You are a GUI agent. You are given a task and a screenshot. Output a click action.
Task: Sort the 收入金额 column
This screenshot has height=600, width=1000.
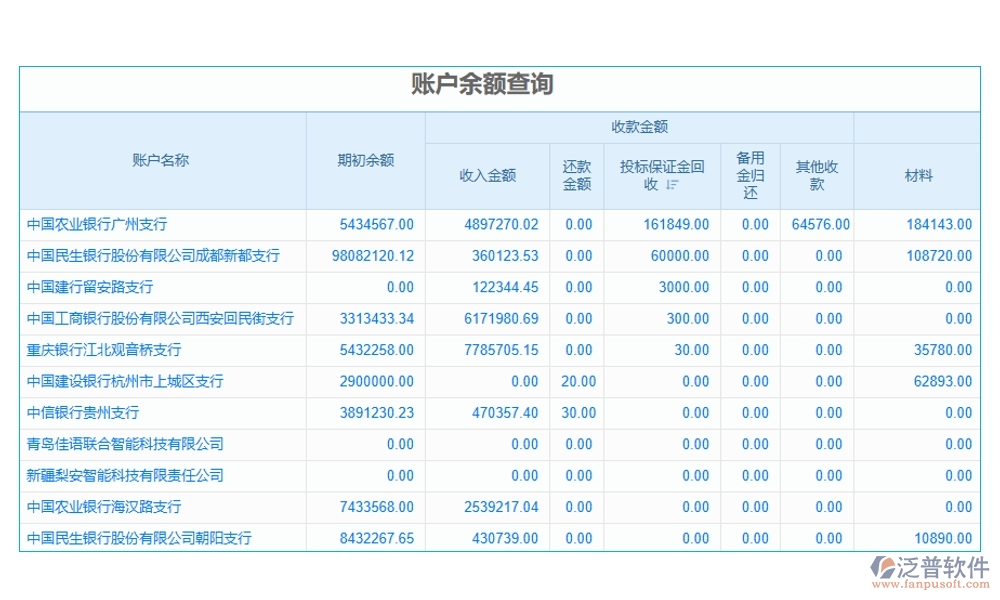click(486, 175)
